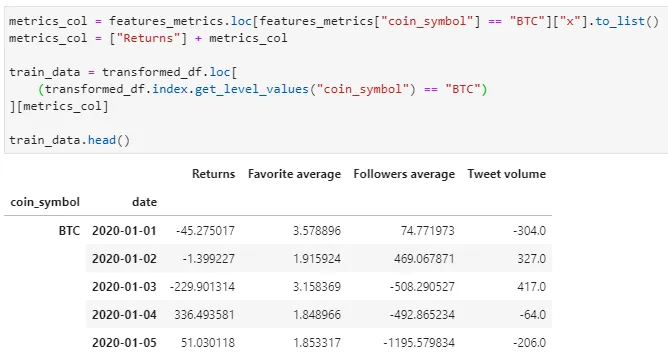
Task: Select the BTC index cell
Action: click(69, 231)
